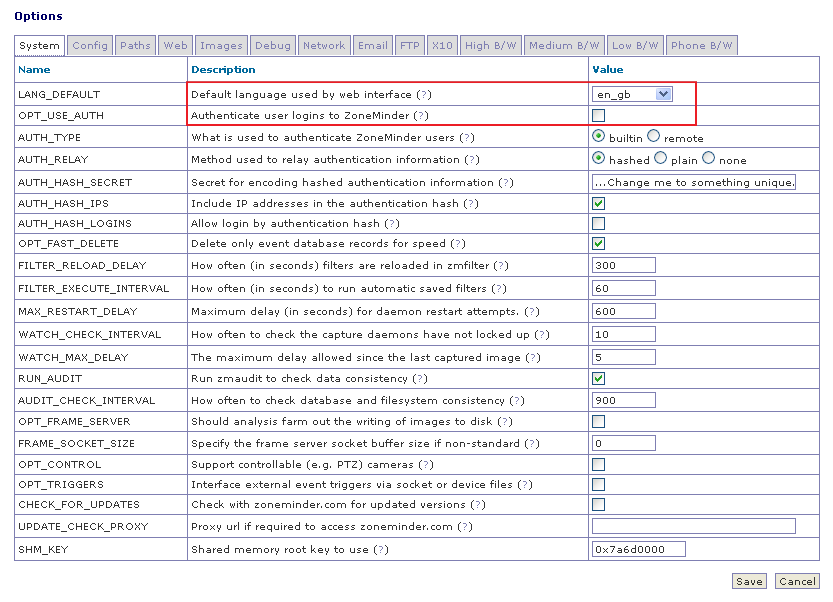The width and height of the screenshot is (833, 602).
Task: Uncheck the RUN_AUDIT checkbox
Action: tap(598, 379)
